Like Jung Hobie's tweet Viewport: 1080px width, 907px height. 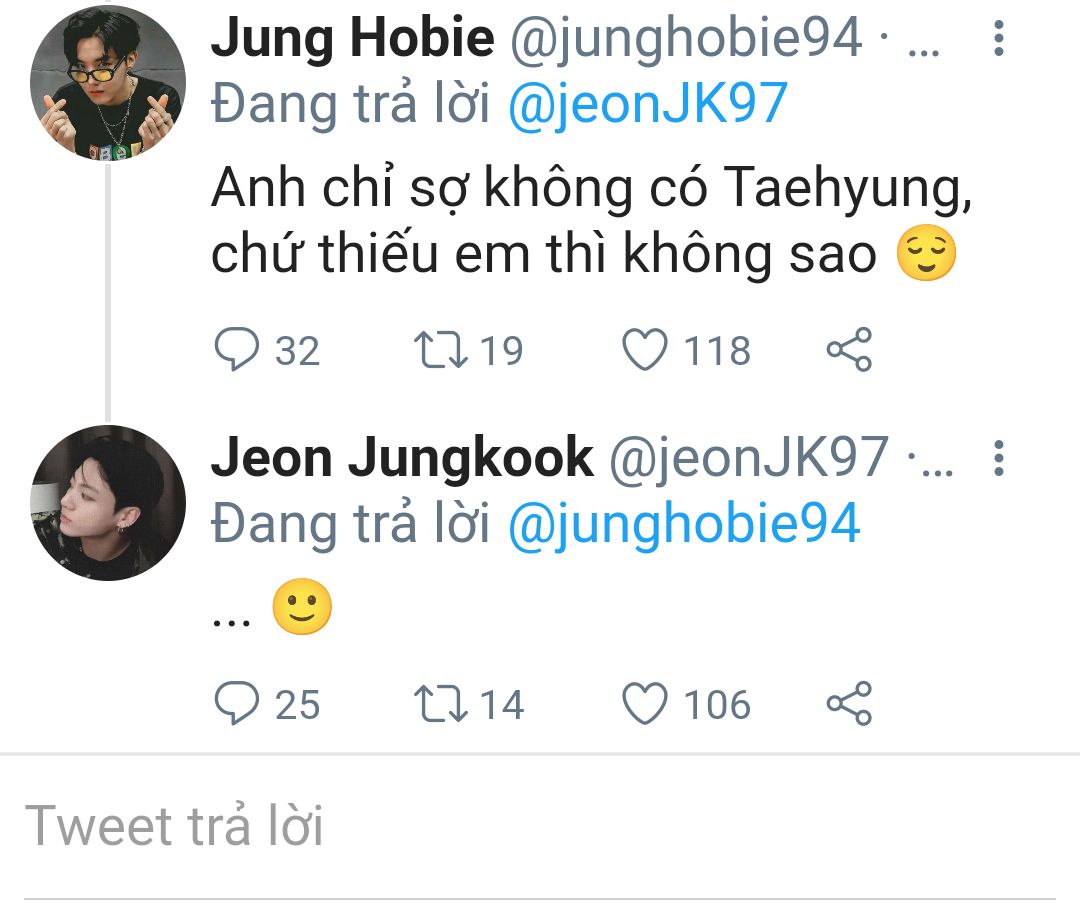(645, 351)
